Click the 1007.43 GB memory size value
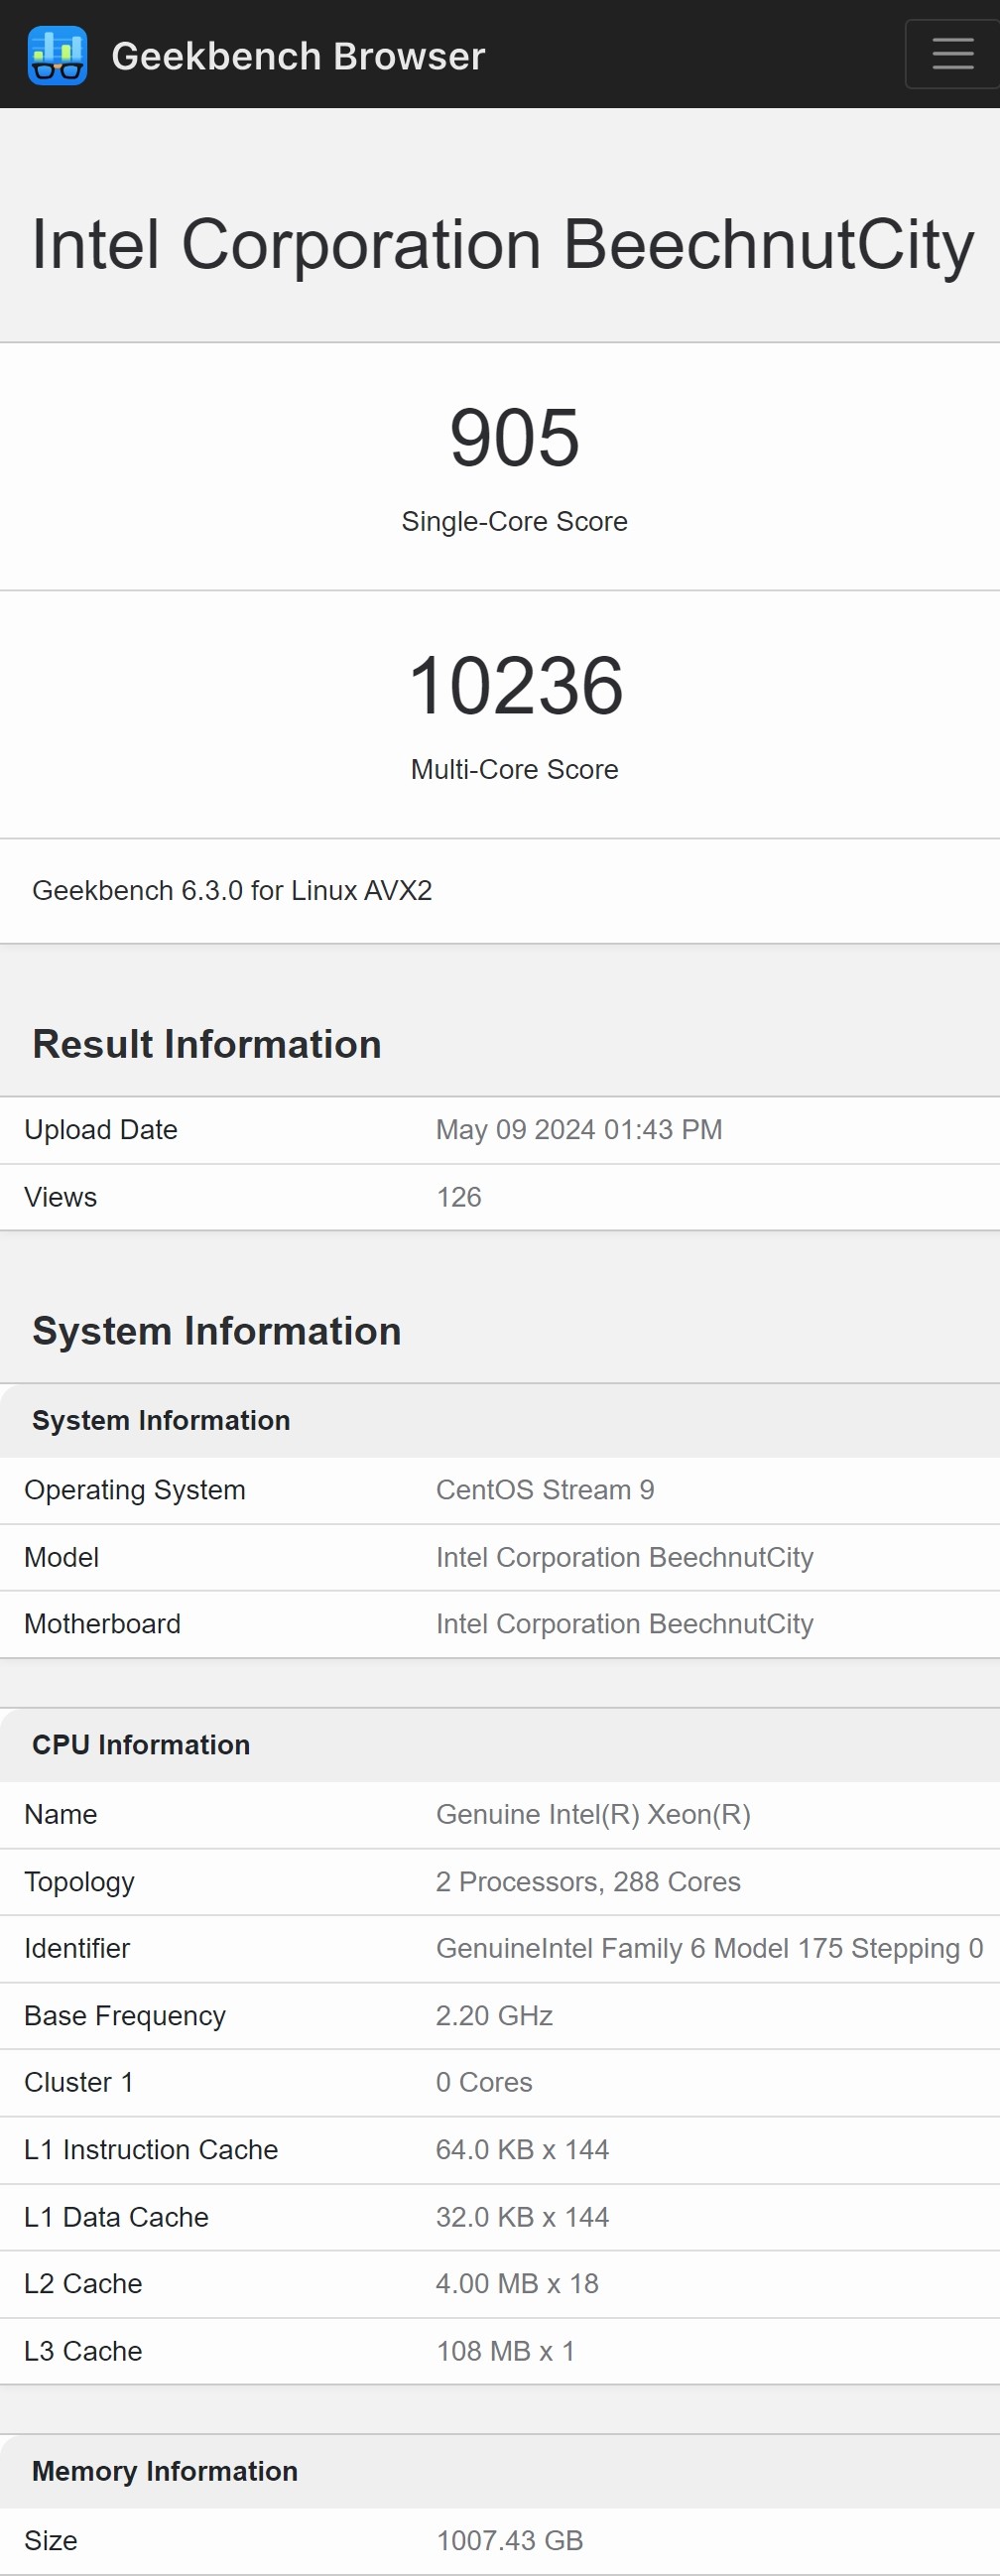This screenshot has height=2576, width=1000. 509,2540
